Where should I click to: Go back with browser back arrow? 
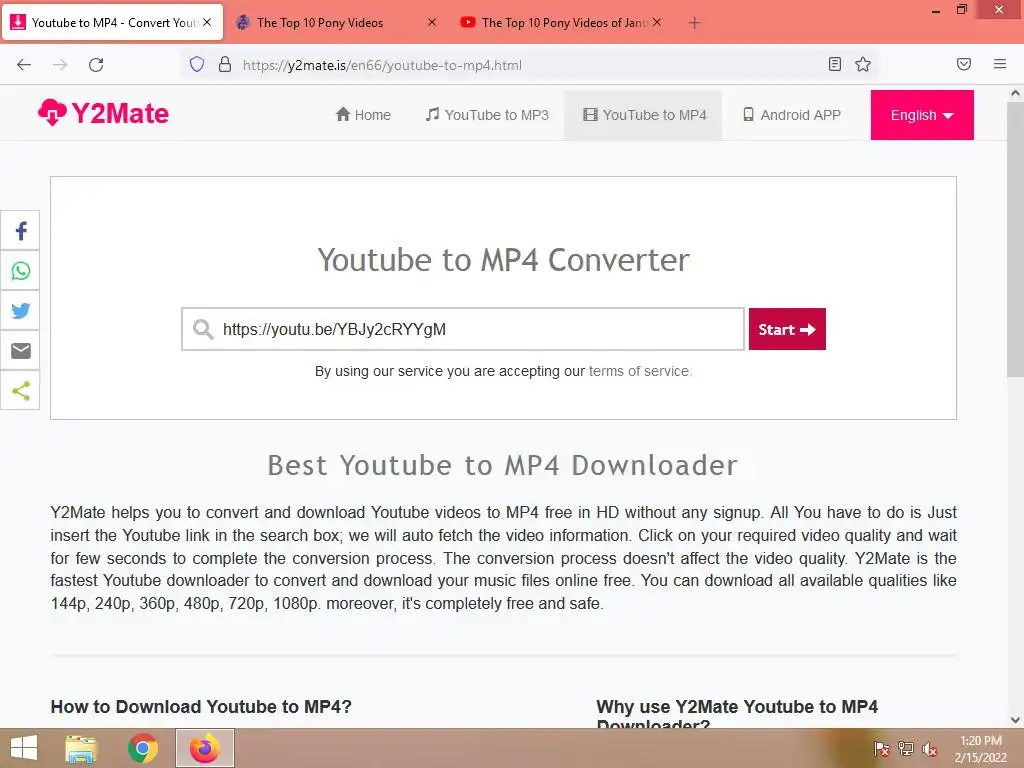pyautogui.click(x=24, y=65)
